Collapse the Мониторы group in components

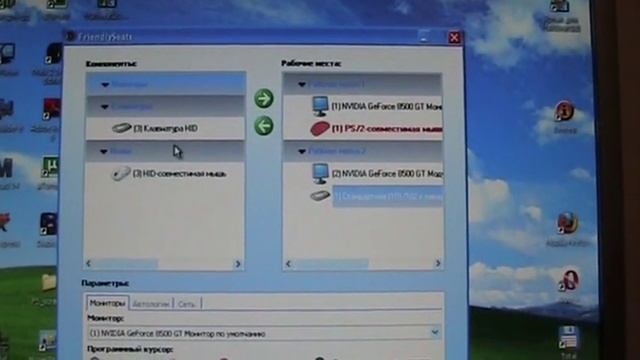tap(105, 84)
